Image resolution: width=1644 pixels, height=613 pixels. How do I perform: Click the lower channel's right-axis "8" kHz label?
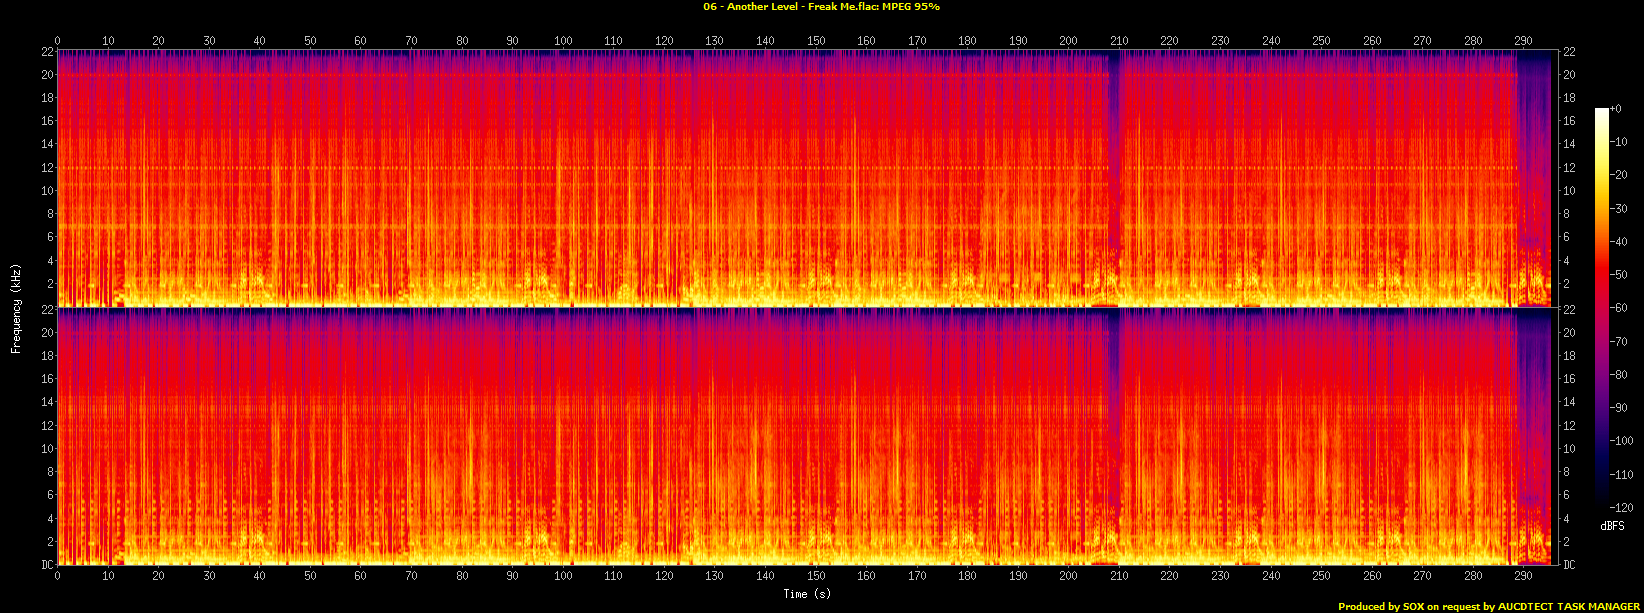click(1566, 472)
